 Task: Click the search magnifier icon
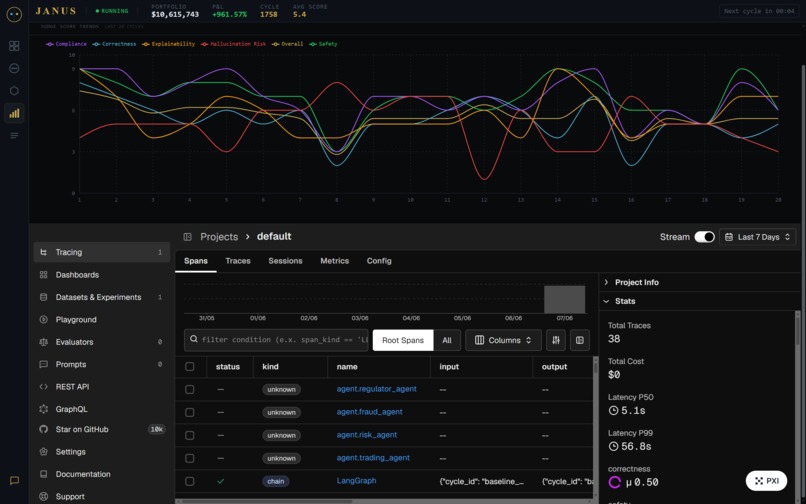click(194, 339)
